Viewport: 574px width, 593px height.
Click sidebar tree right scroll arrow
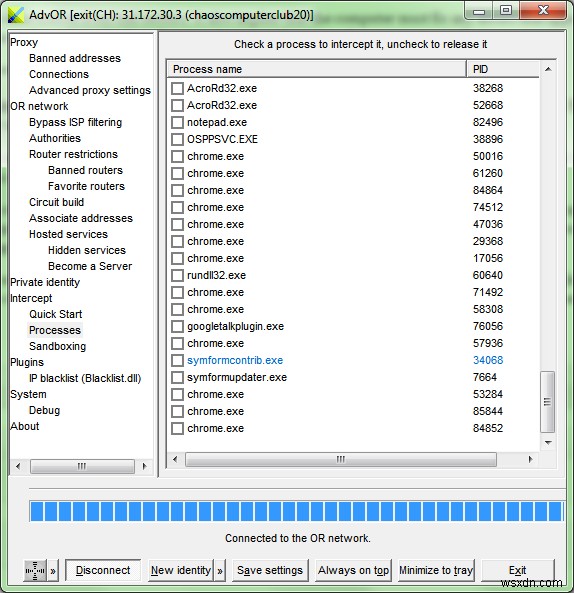pyautogui.click(x=144, y=466)
